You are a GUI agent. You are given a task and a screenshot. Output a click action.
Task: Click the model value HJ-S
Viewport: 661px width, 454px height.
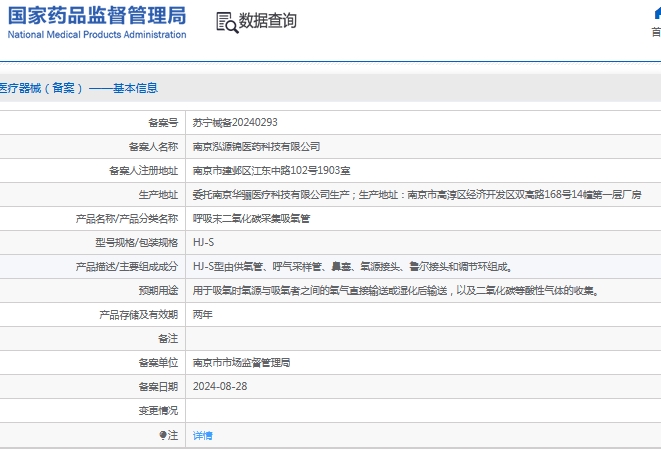pyautogui.click(x=203, y=242)
